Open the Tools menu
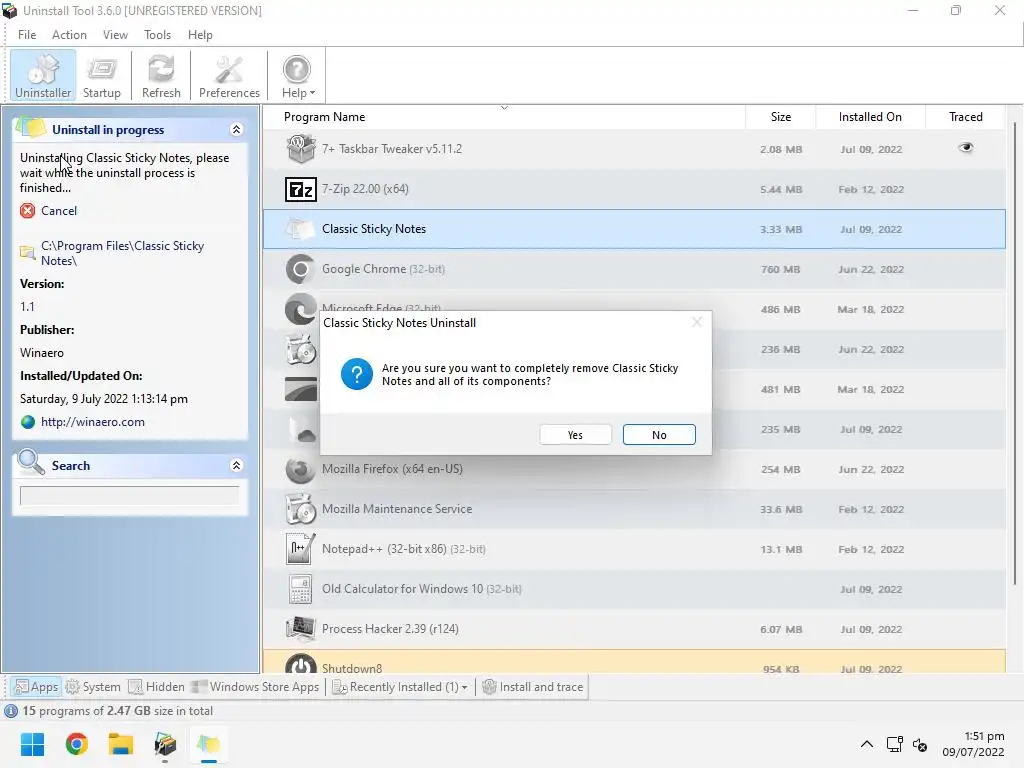1024x768 pixels. (x=157, y=35)
